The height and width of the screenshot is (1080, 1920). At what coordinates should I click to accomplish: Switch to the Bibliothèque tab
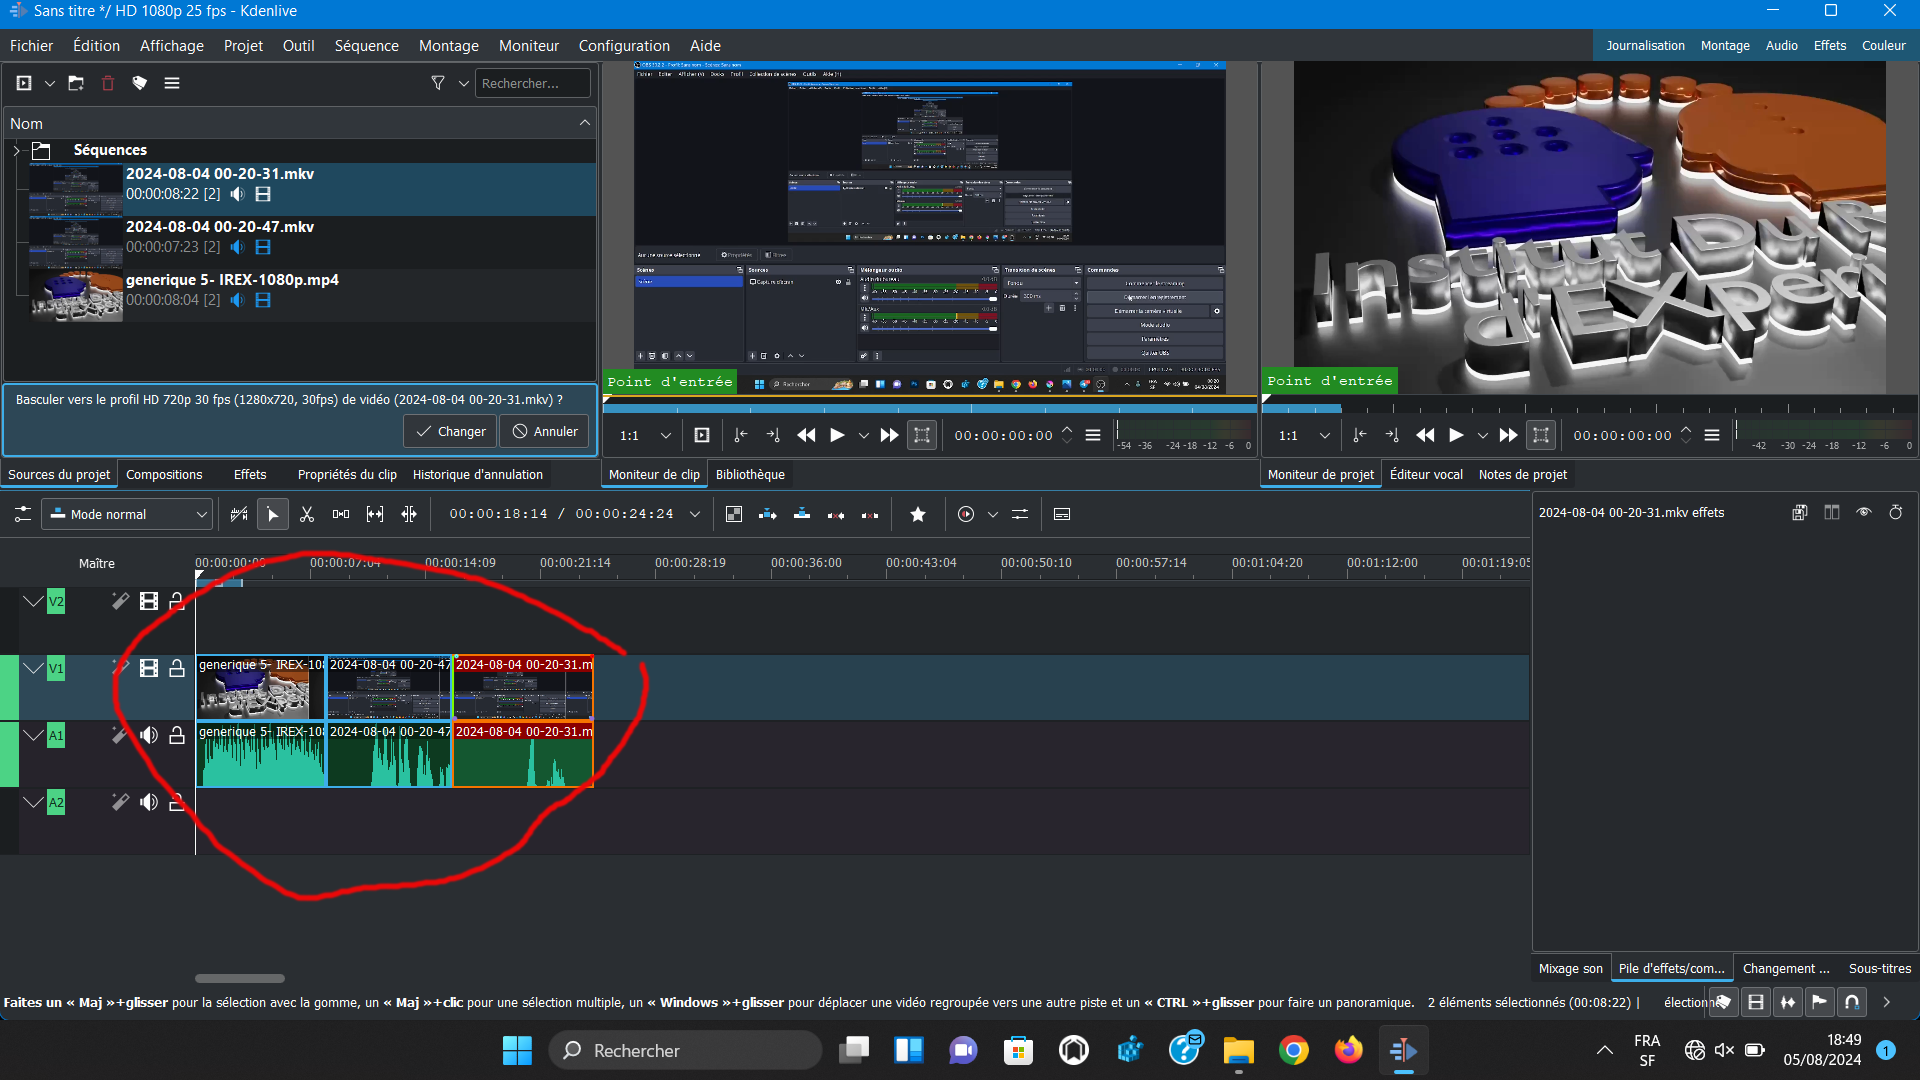click(x=750, y=475)
